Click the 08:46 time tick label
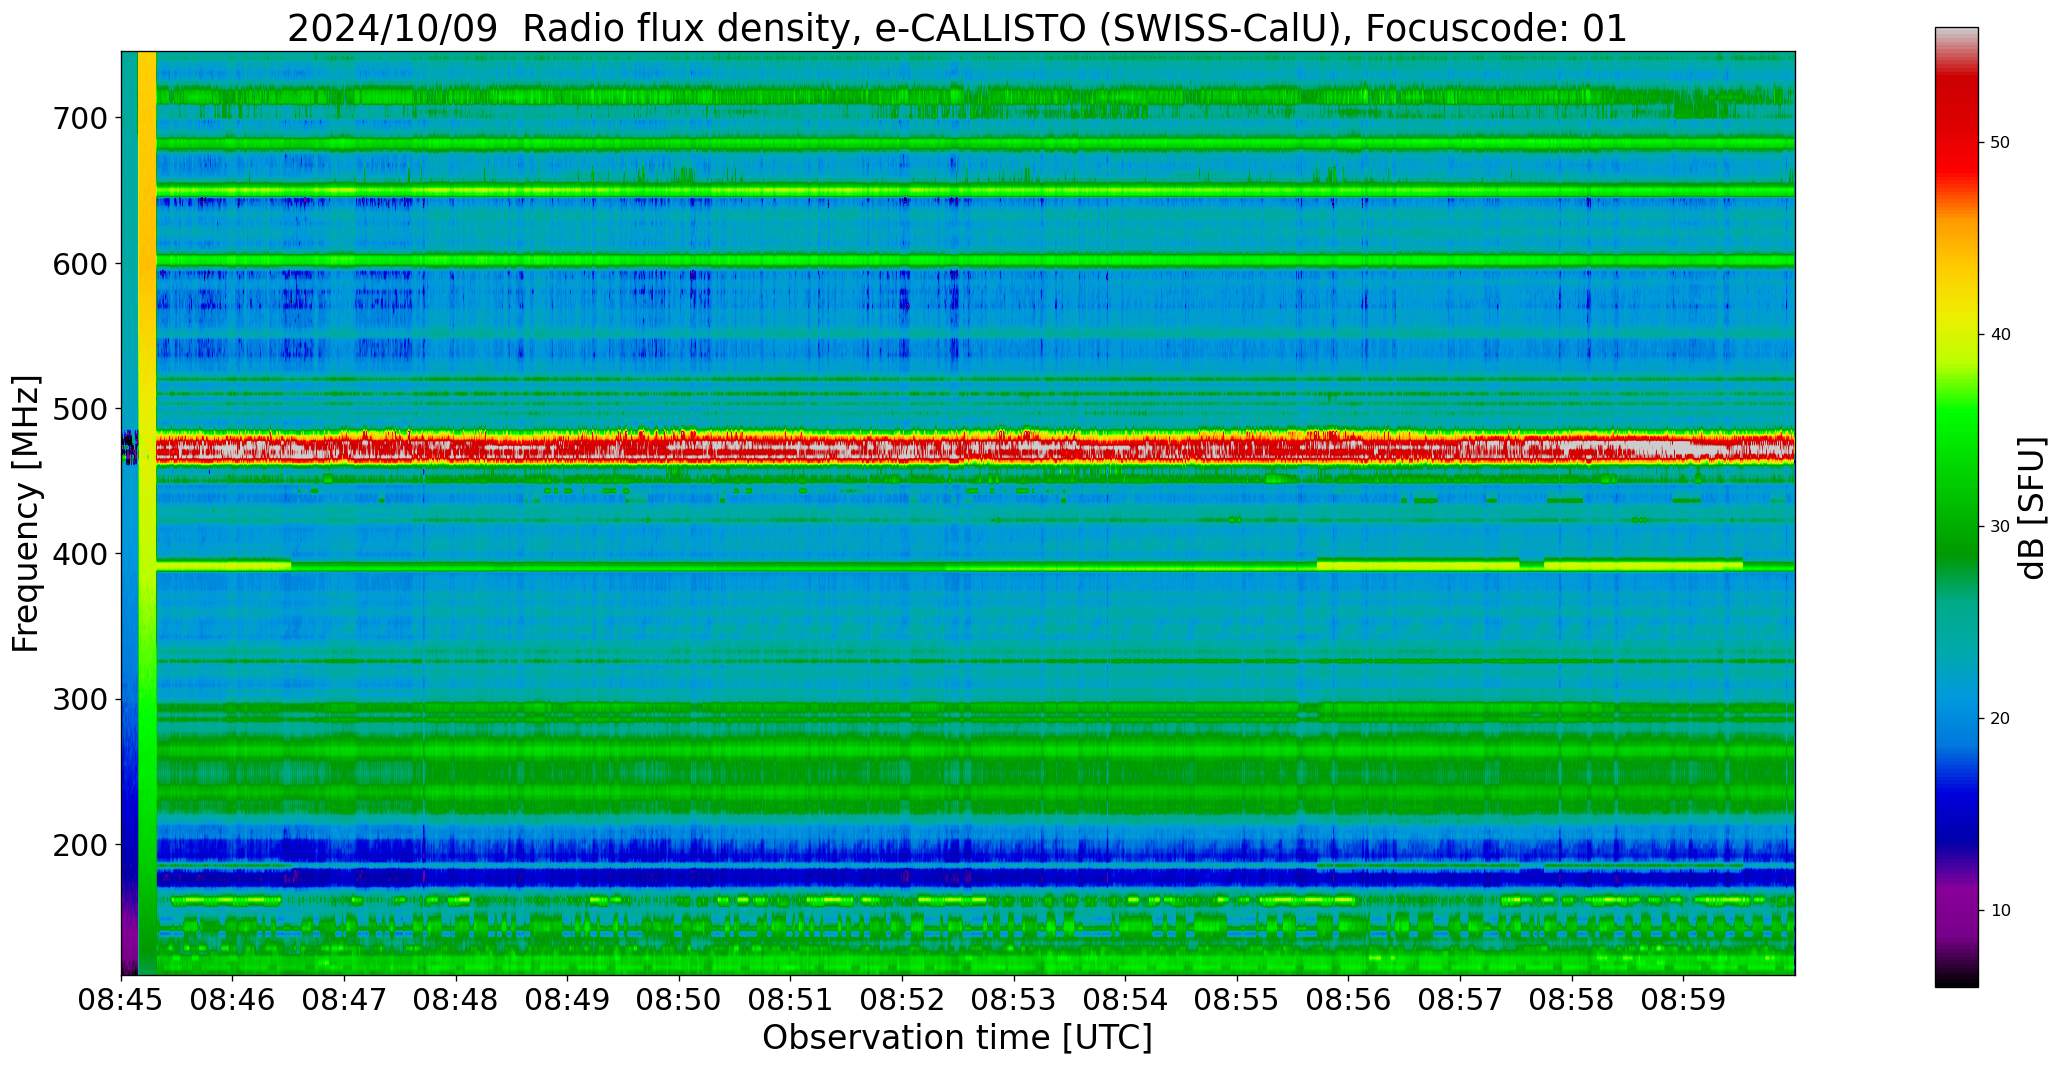The width and height of the screenshot is (2062, 1067). pyautogui.click(x=233, y=1001)
